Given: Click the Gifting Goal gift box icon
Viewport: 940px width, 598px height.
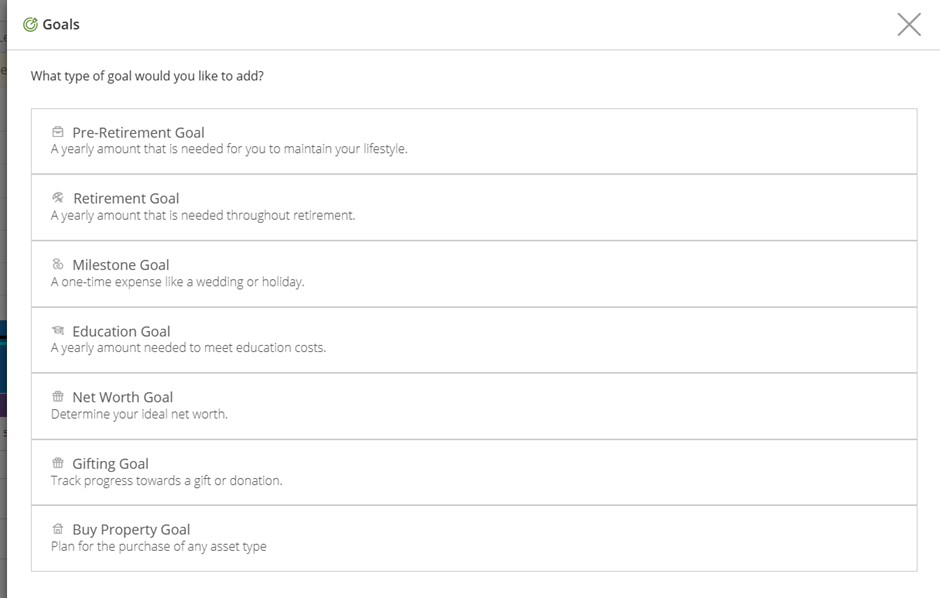Looking at the screenshot, I should pos(58,463).
